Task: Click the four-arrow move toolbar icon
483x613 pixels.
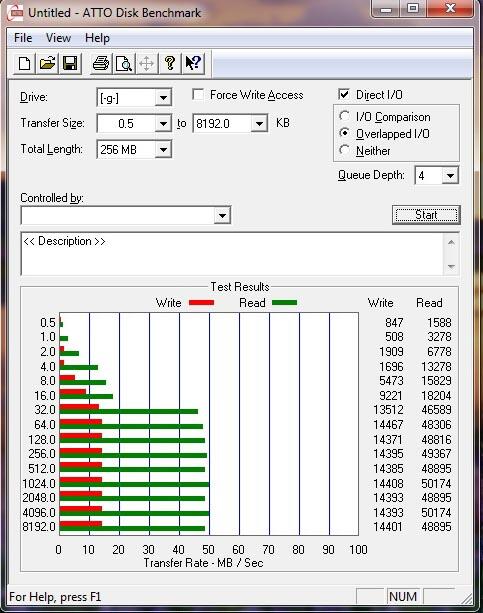Action: [147, 63]
